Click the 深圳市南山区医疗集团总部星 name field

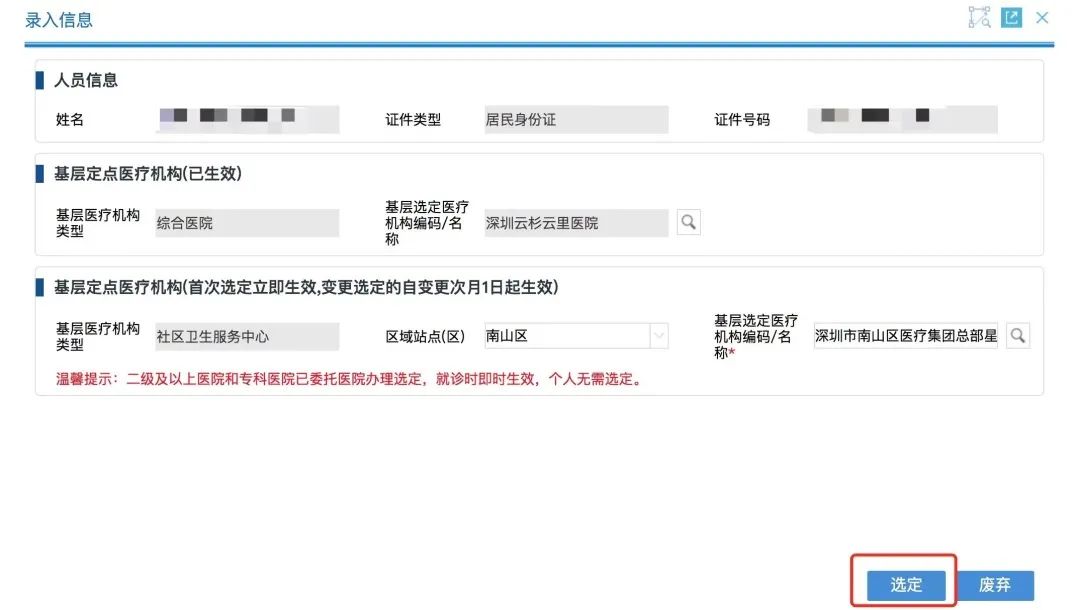tap(905, 336)
